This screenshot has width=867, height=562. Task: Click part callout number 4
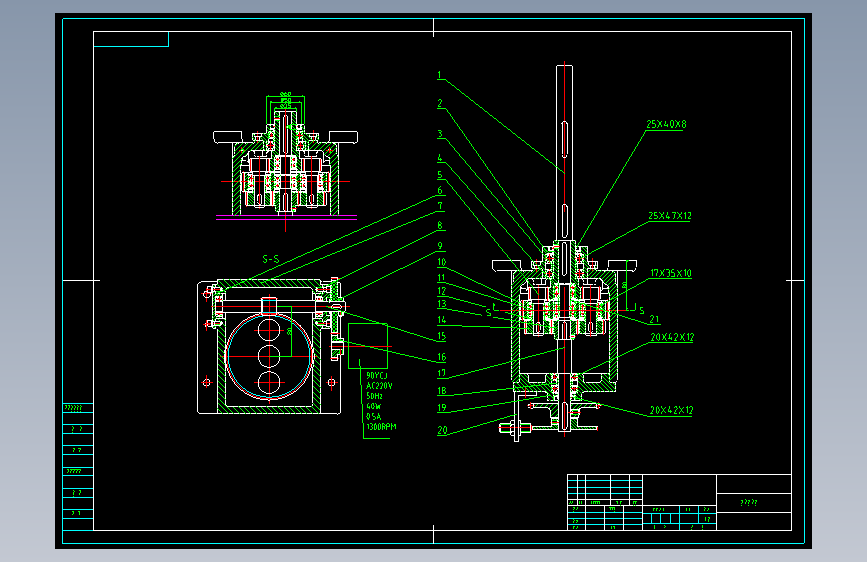coord(440,158)
